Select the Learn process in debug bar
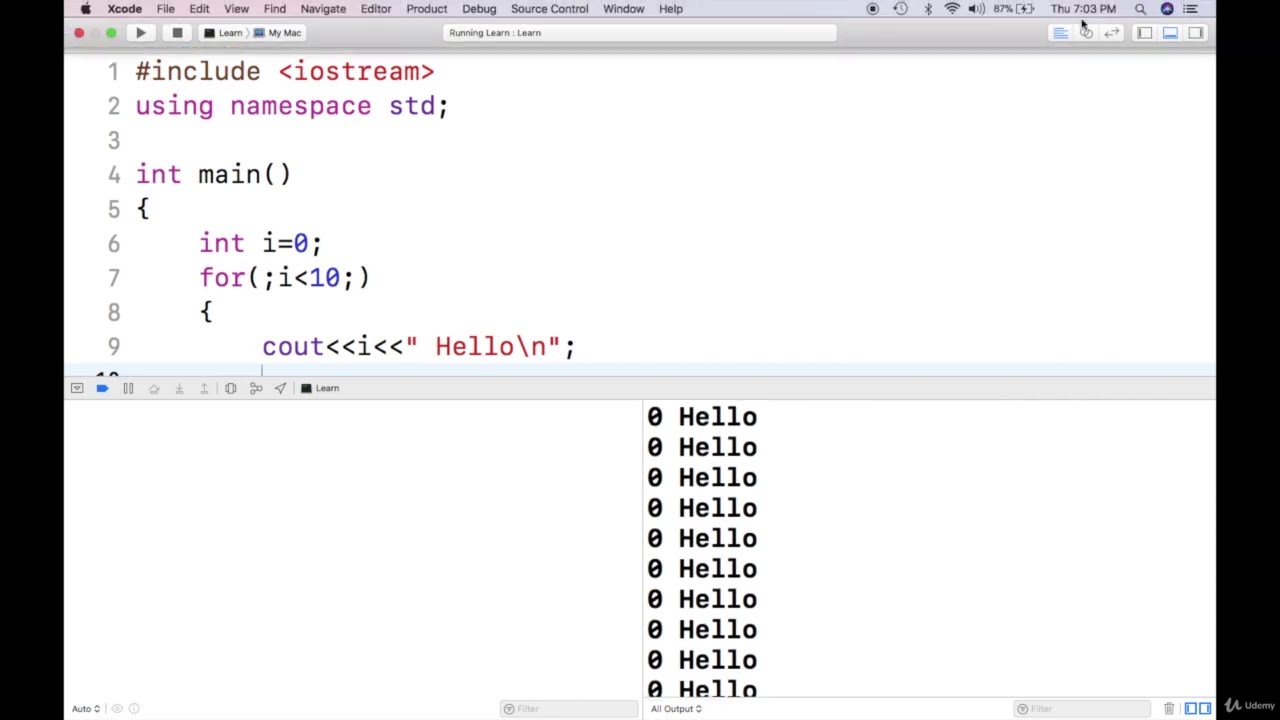This screenshot has width=1280, height=720. point(321,388)
